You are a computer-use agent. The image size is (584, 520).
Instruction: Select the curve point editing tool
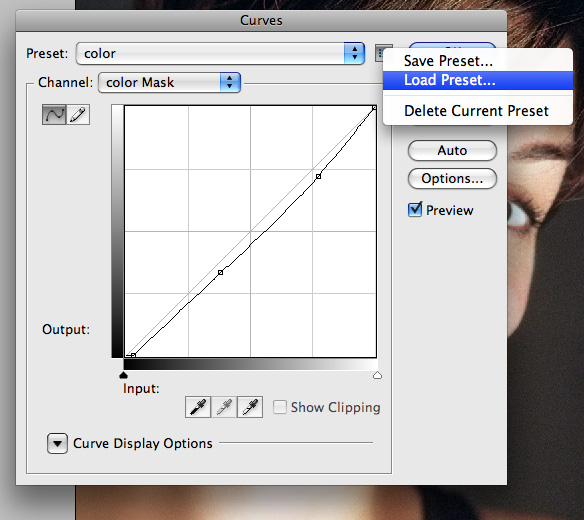tap(54, 114)
